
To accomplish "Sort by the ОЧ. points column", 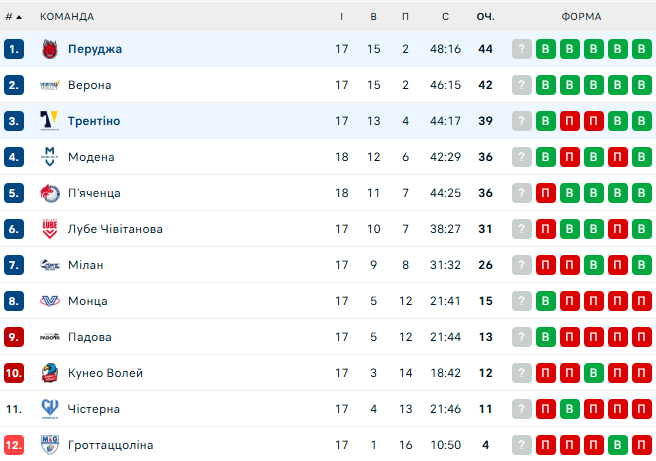I will coord(486,16).
